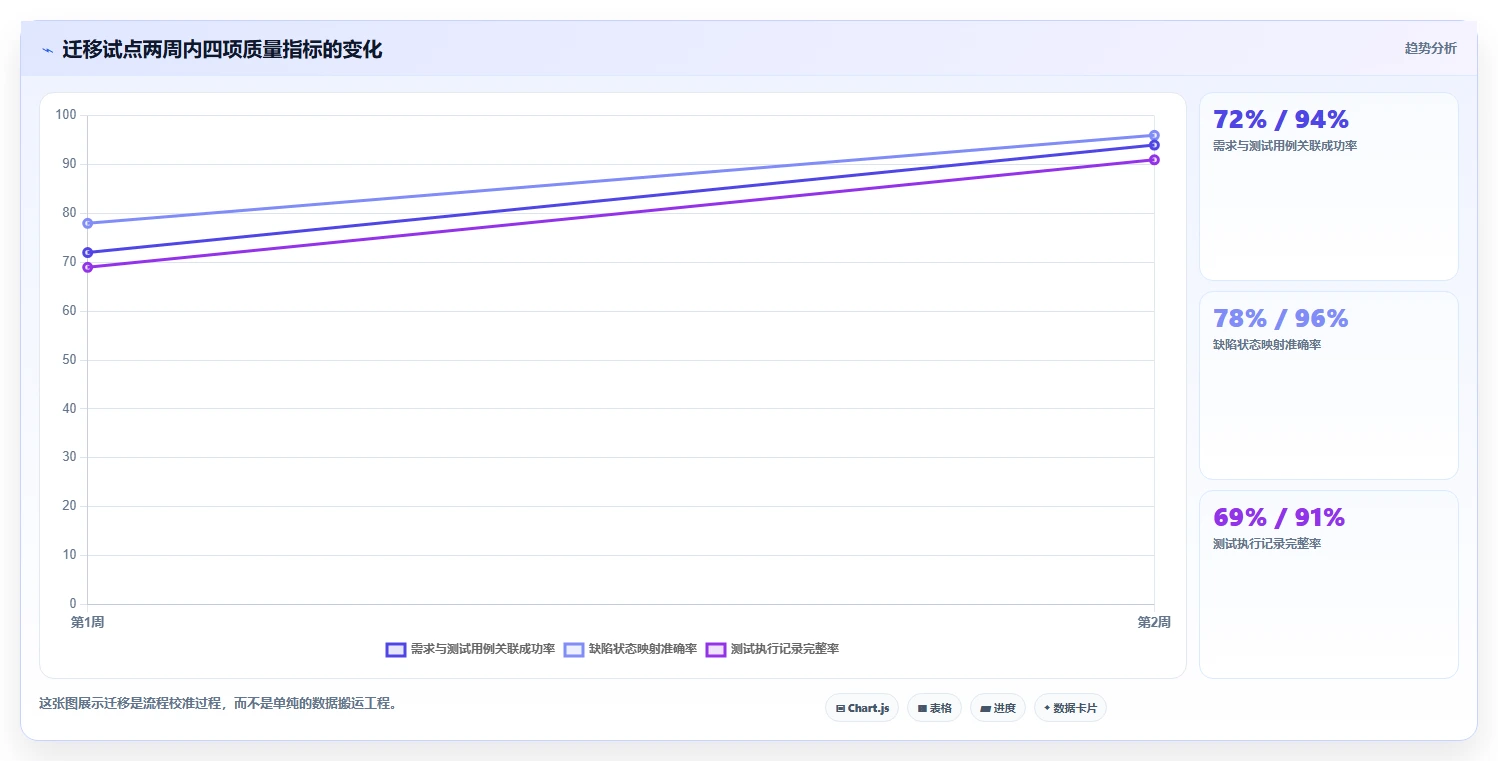The height and width of the screenshot is (761, 1498).
Task: Click the 表格 chip
Action: 934,708
